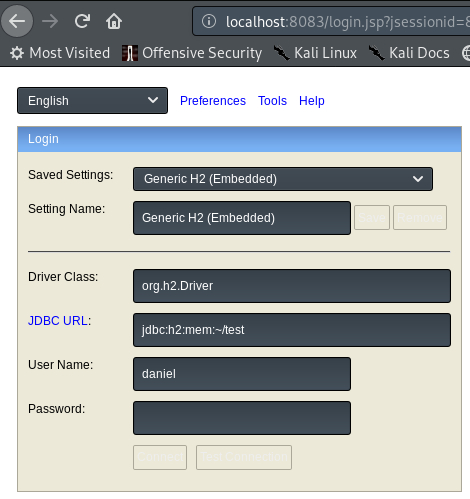The image size is (470, 499).
Task: Click the Connect button
Action: click(x=160, y=457)
